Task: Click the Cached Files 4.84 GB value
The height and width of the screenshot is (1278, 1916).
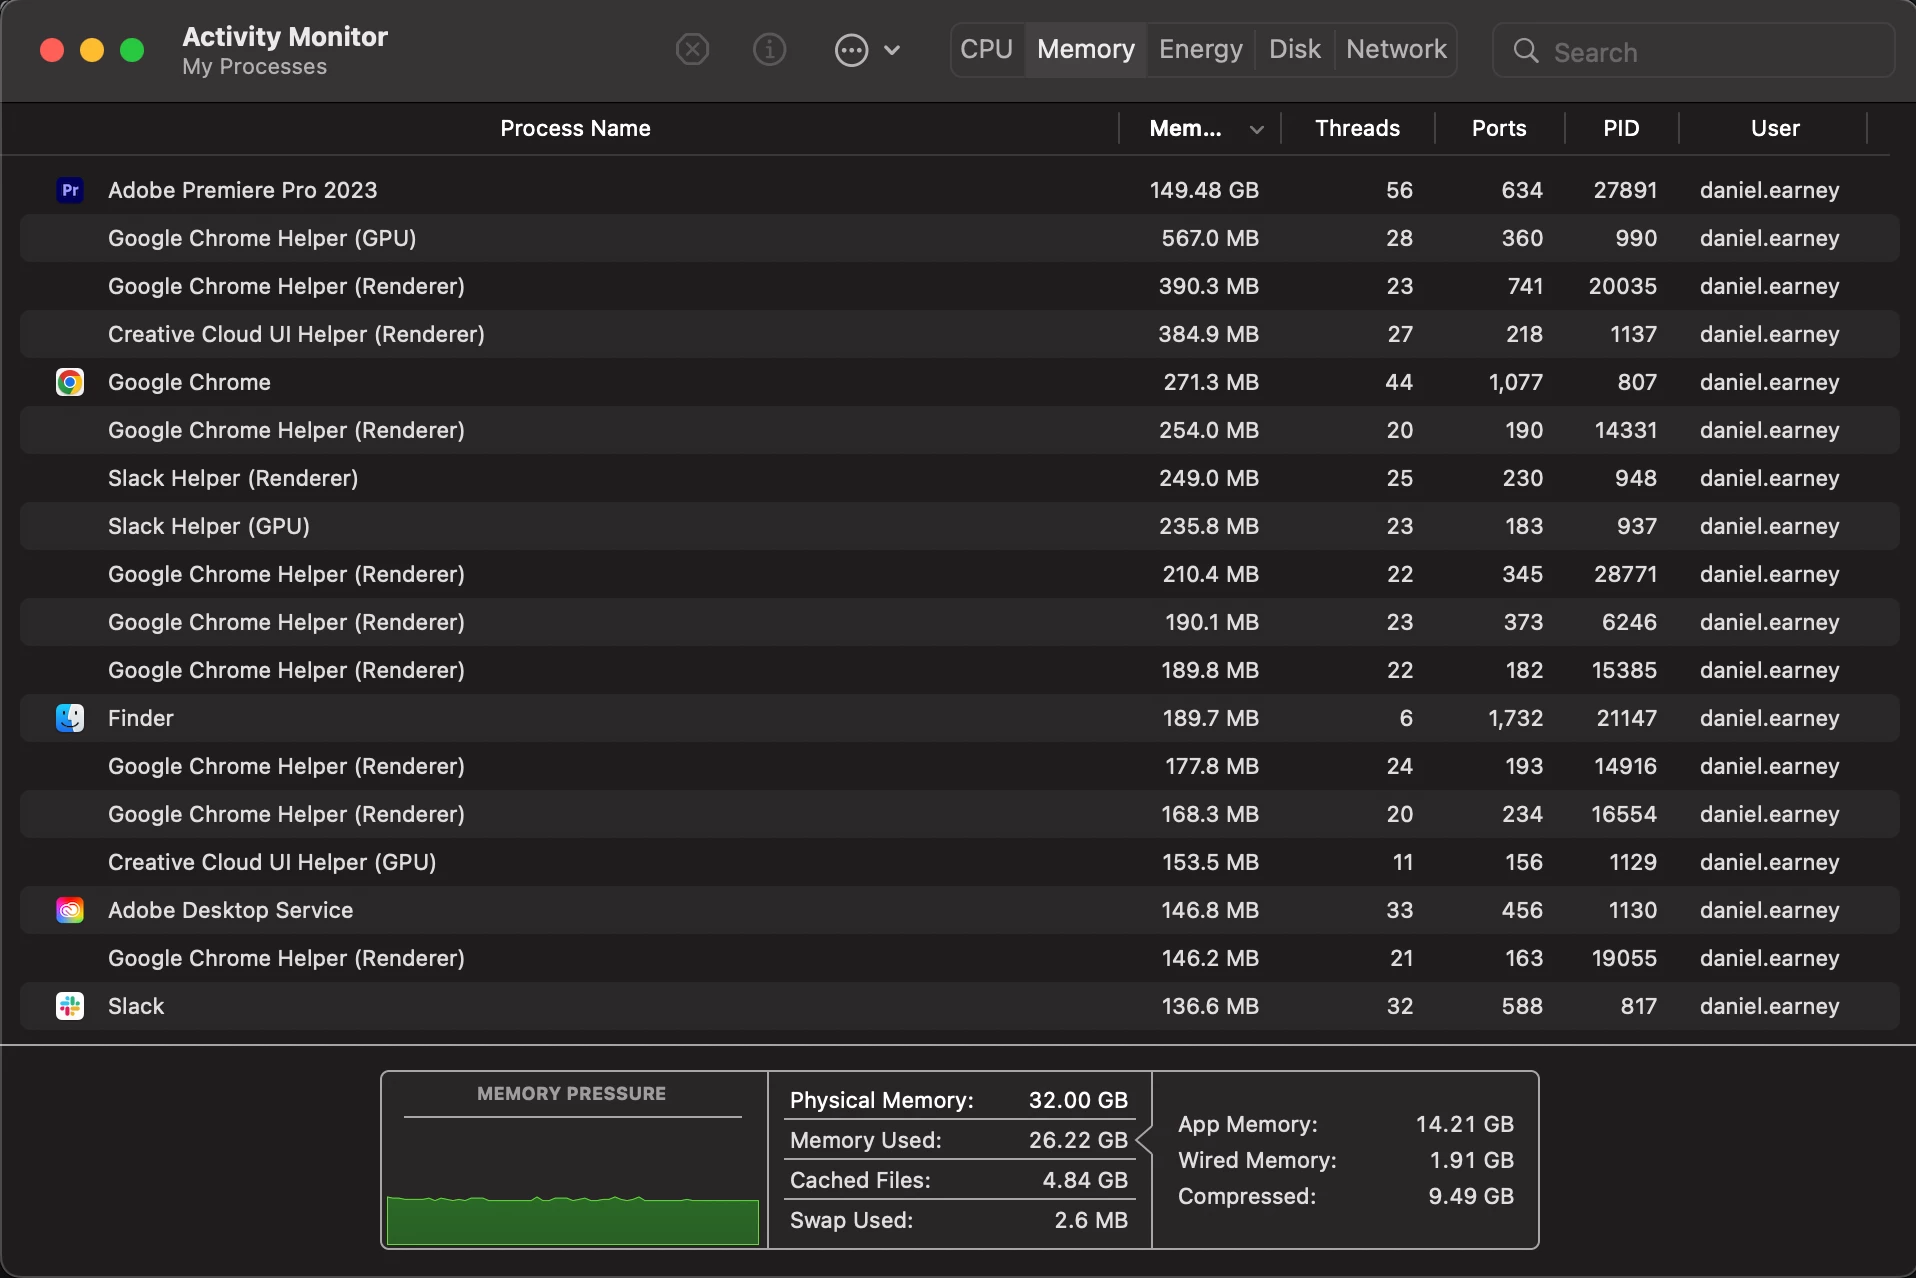Action: coord(1085,1180)
